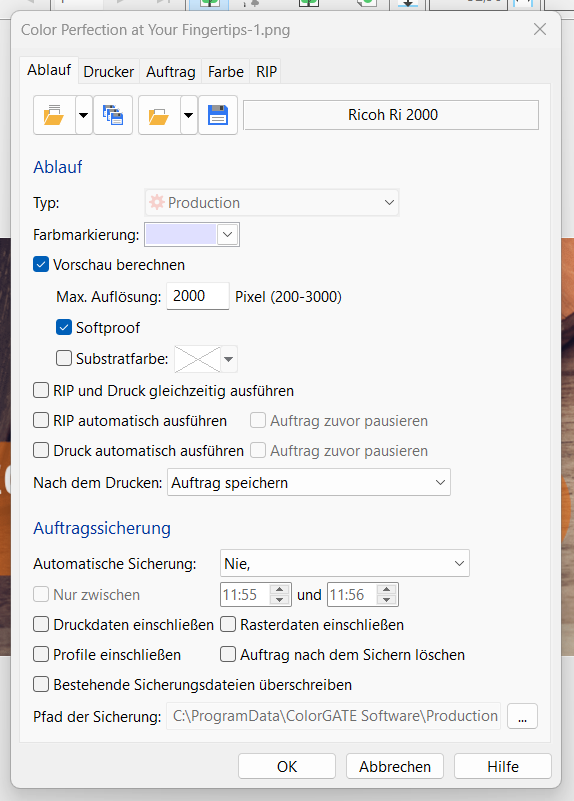Screen dimensions: 574x801
Task: Close the dialog with the X button
Action: 540,29
